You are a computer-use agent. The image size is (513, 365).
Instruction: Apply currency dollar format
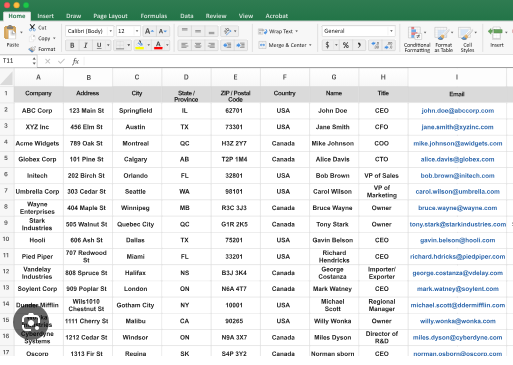click(327, 45)
